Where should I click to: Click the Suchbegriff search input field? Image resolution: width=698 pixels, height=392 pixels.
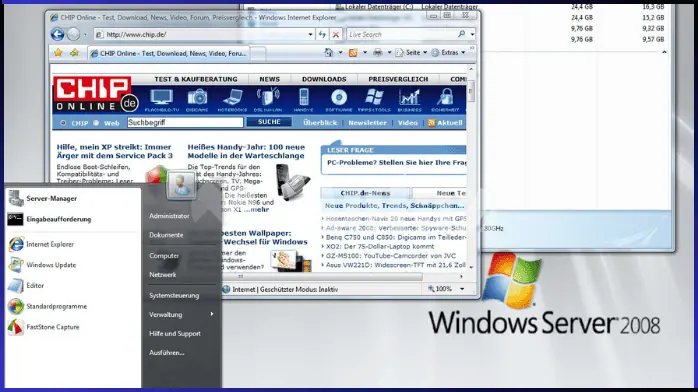point(185,122)
